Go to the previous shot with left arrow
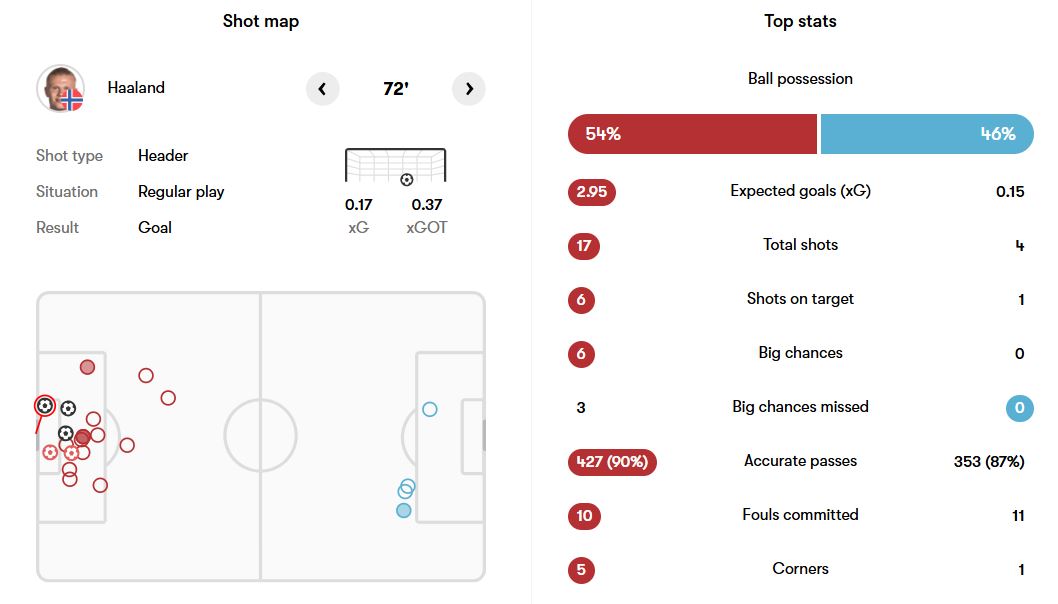The width and height of the screenshot is (1058, 604). tap(322, 89)
